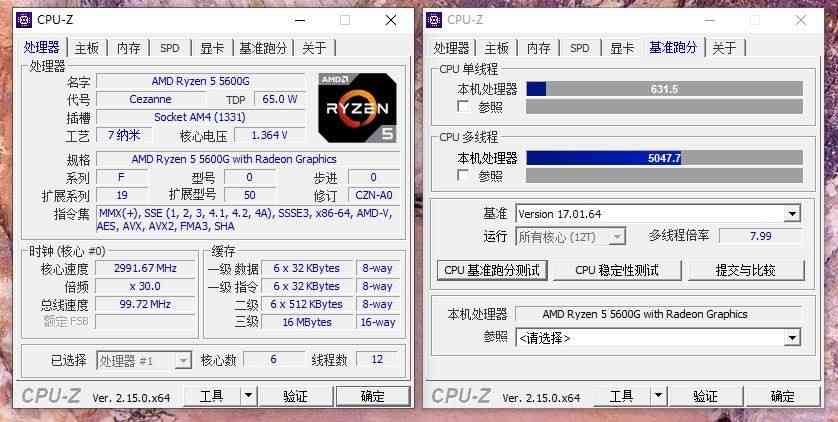Click 验证 button in right window

coord(705,396)
